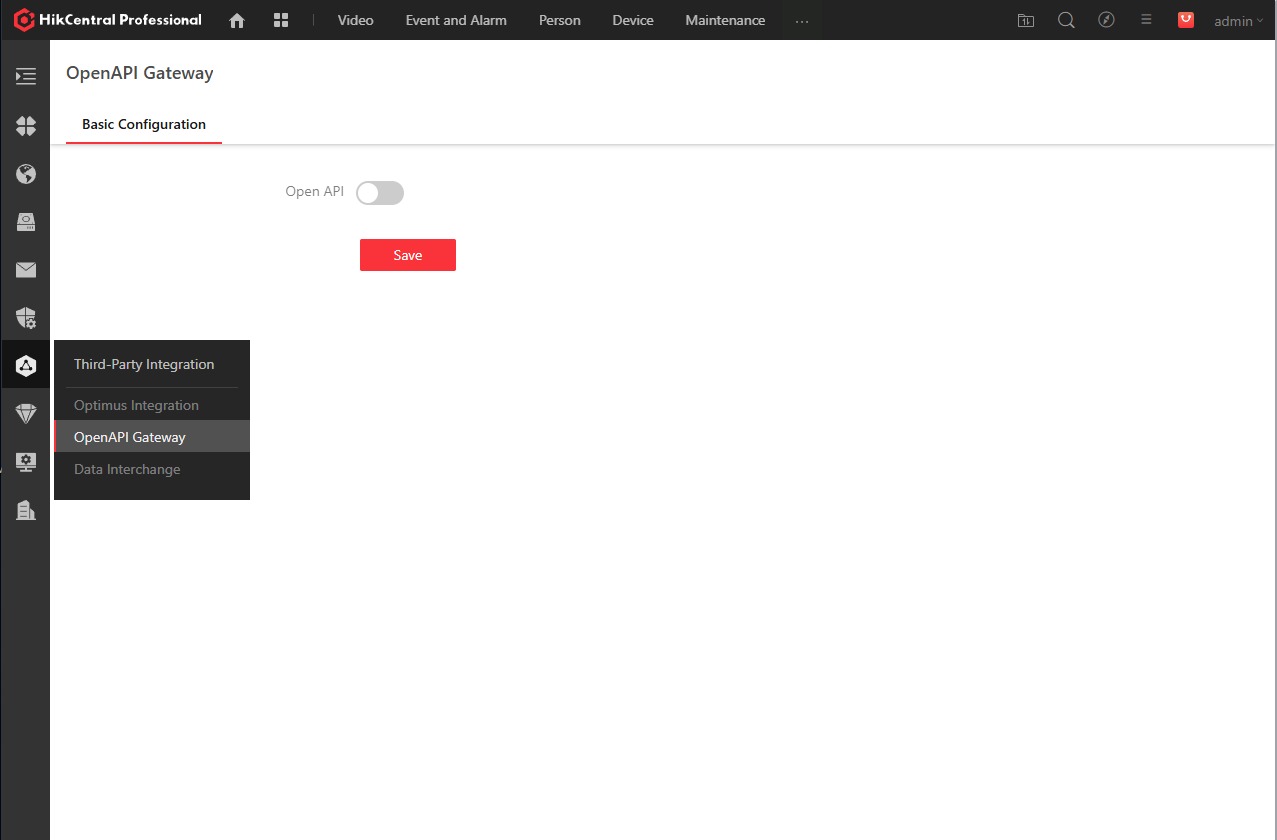Click the license diamond icon in sidebar
The height and width of the screenshot is (840, 1277).
coord(26,413)
